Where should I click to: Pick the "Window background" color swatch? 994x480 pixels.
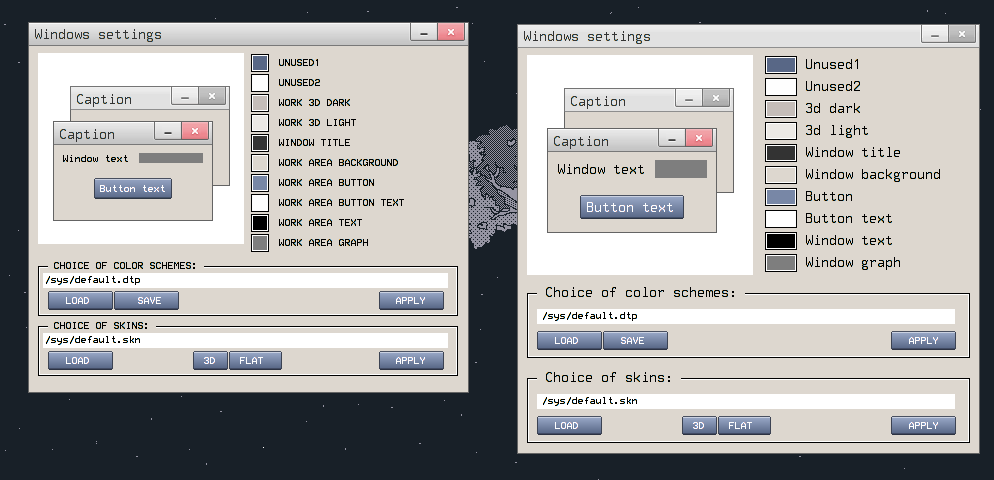[780, 175]
